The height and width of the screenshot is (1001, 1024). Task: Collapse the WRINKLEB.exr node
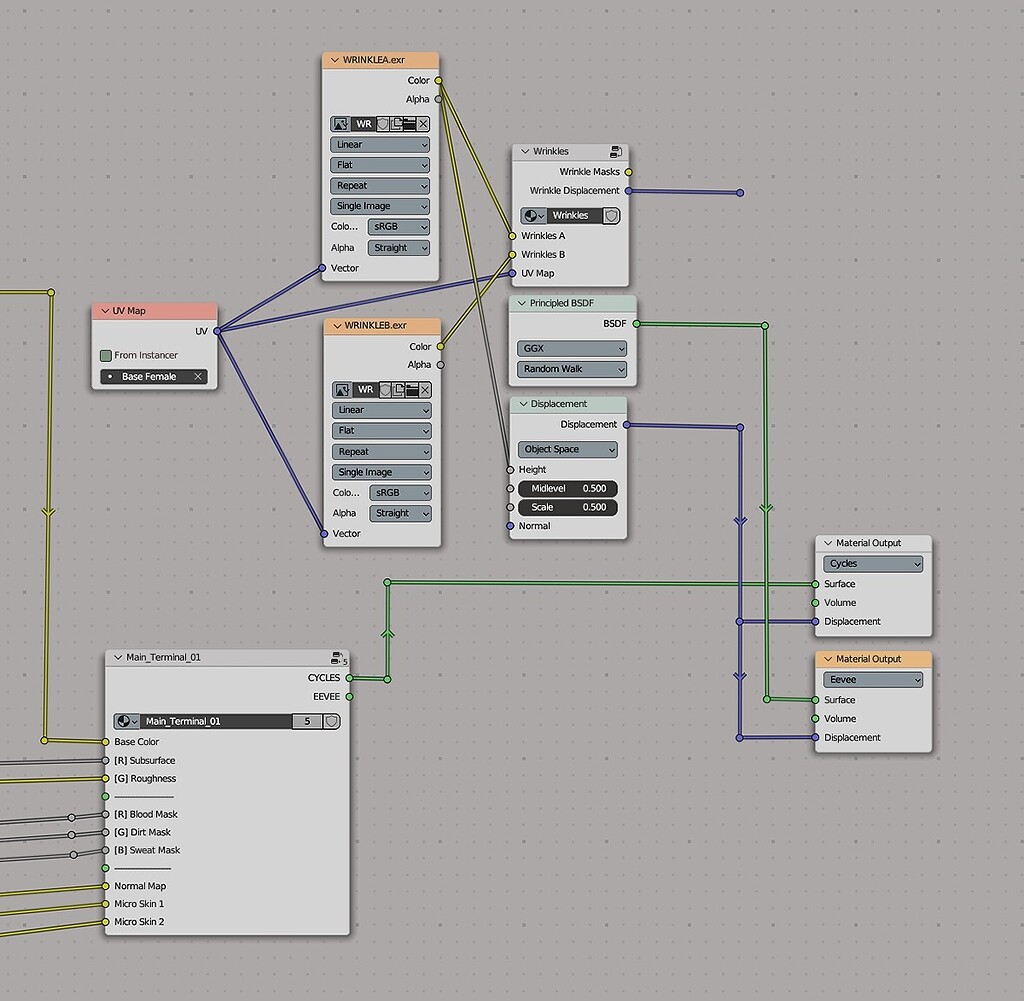tap(337, 326)
